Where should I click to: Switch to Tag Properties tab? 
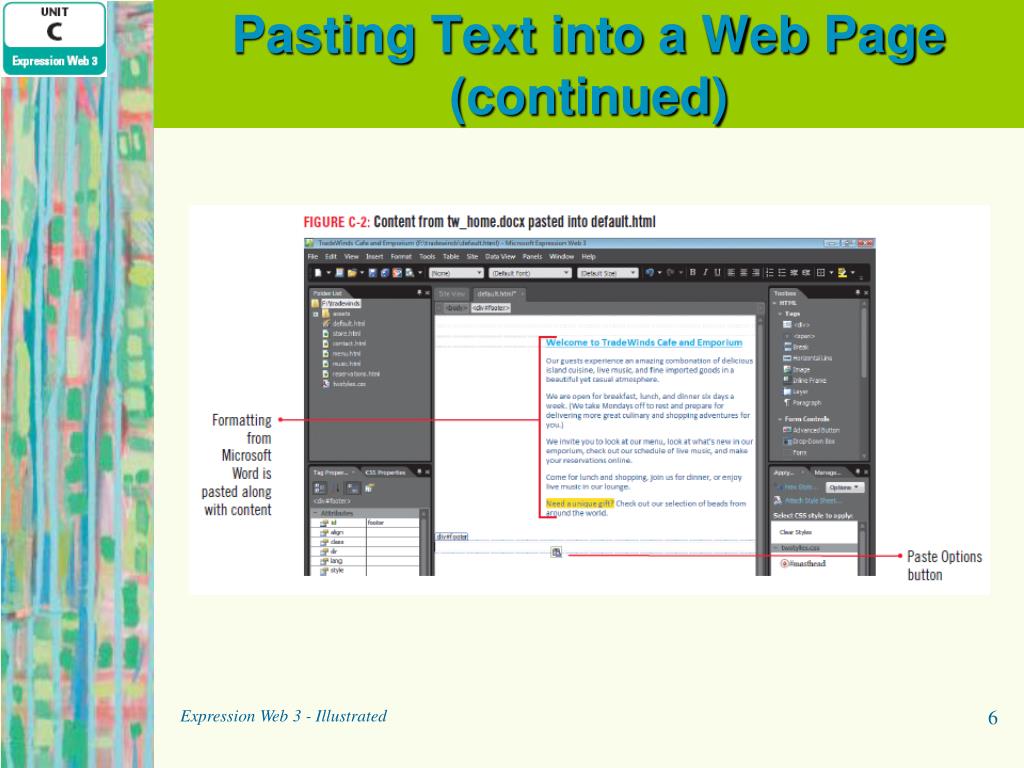pyautogui.click(x=330, y=472)
